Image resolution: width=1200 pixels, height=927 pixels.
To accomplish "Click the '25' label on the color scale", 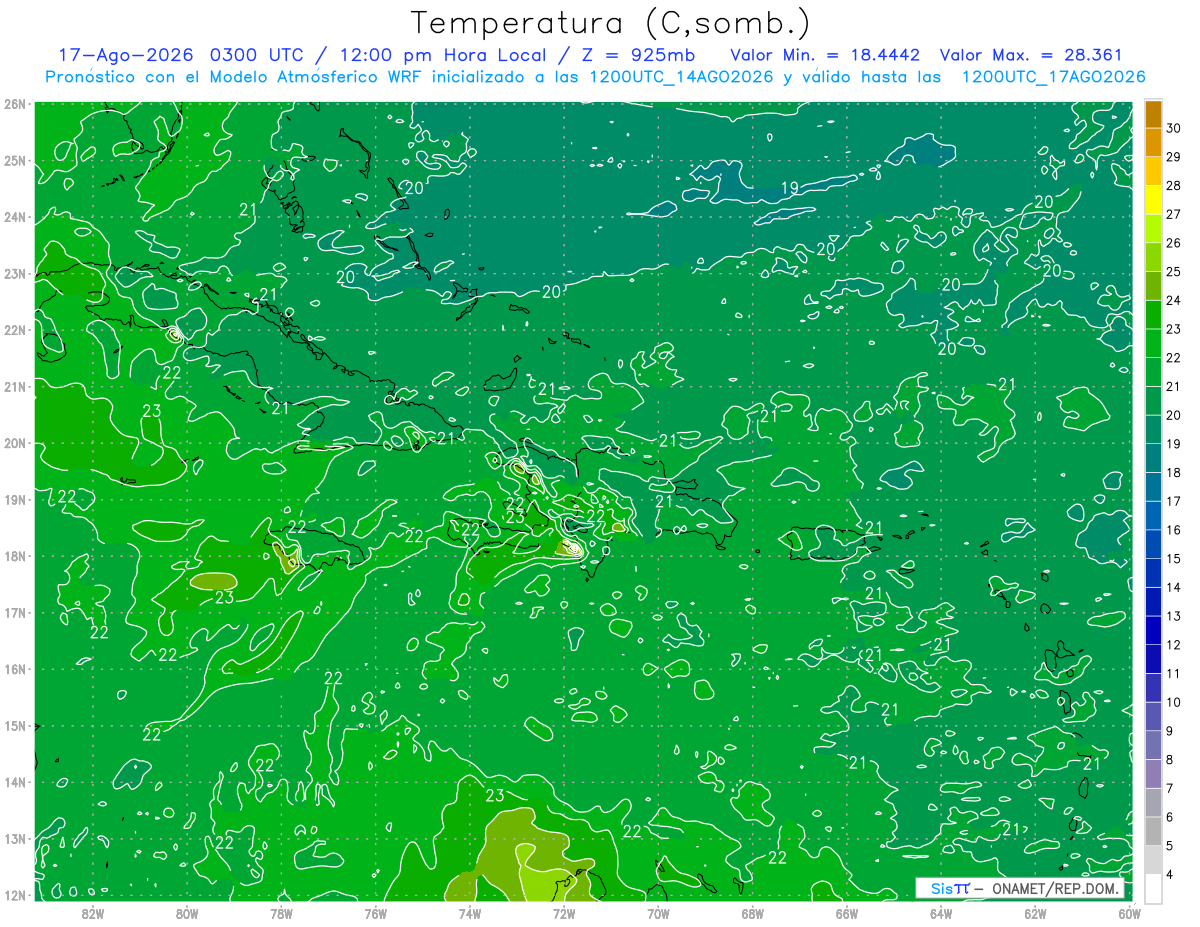I will coord(1174,271).
